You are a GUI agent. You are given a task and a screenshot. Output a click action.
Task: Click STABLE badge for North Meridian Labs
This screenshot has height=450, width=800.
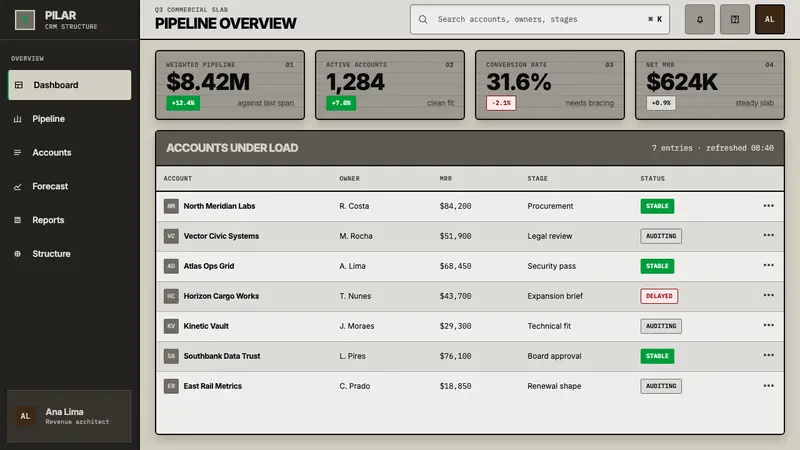[x=657, y=206]
